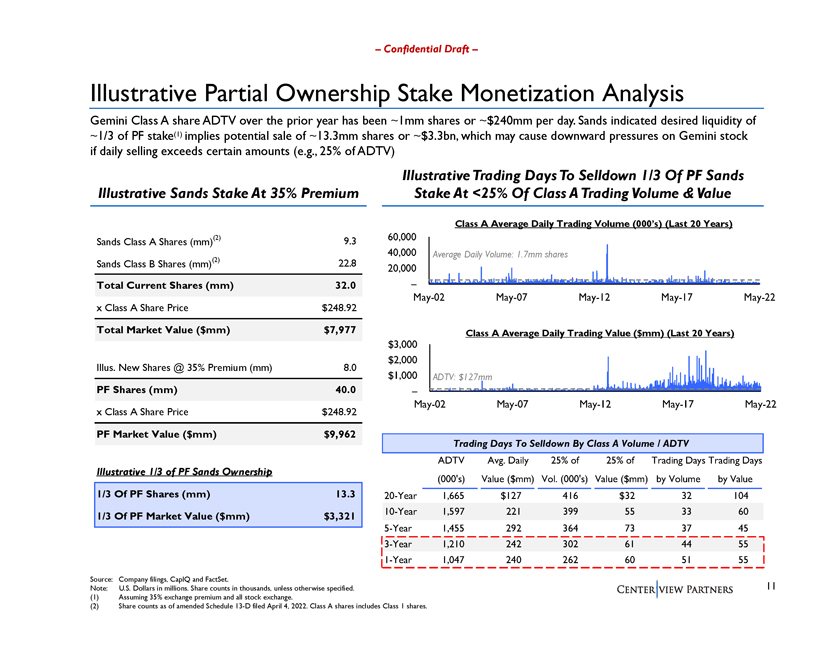This screenshot has width=840, height=649.
Task: Select the '1/3 Of PF Shares (mm)' label
Action: click(154, 494)
